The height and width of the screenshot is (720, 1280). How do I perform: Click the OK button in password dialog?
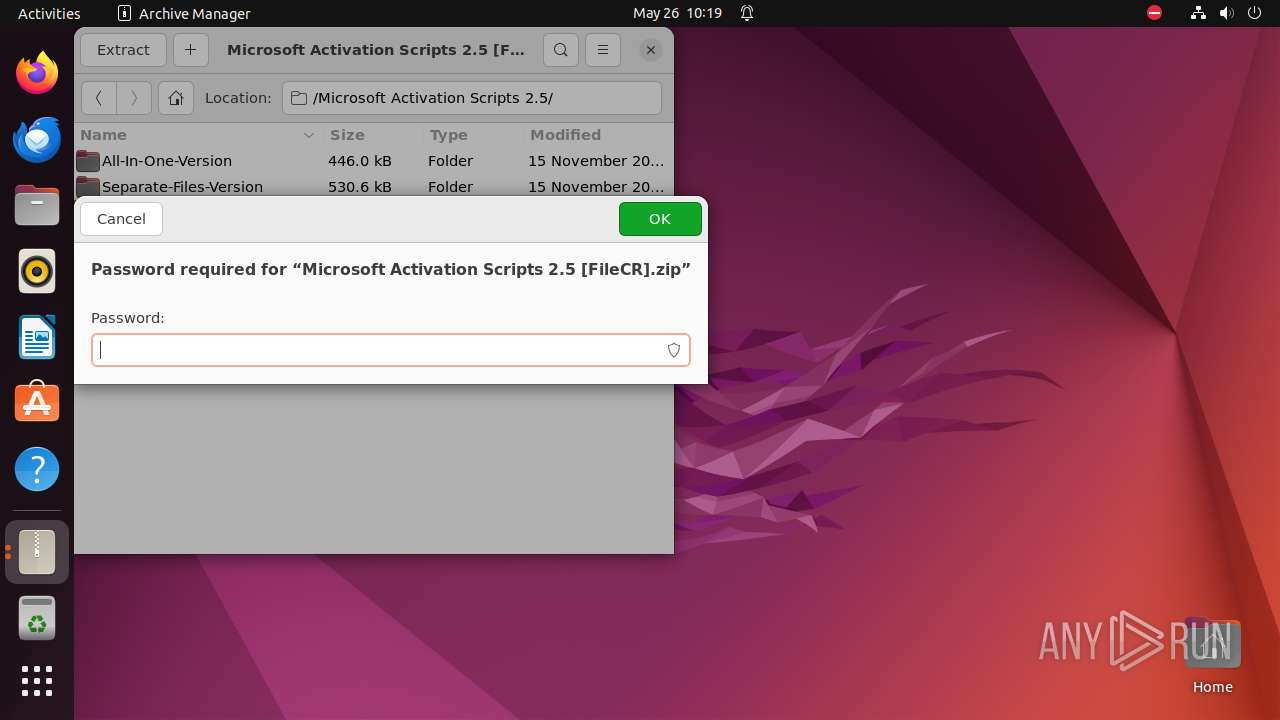(660, 219)
